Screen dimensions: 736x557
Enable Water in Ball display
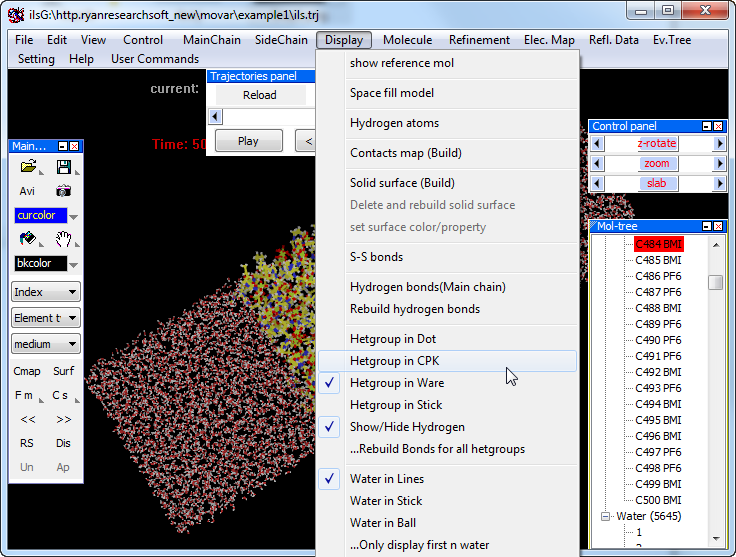tap(447, 523)
